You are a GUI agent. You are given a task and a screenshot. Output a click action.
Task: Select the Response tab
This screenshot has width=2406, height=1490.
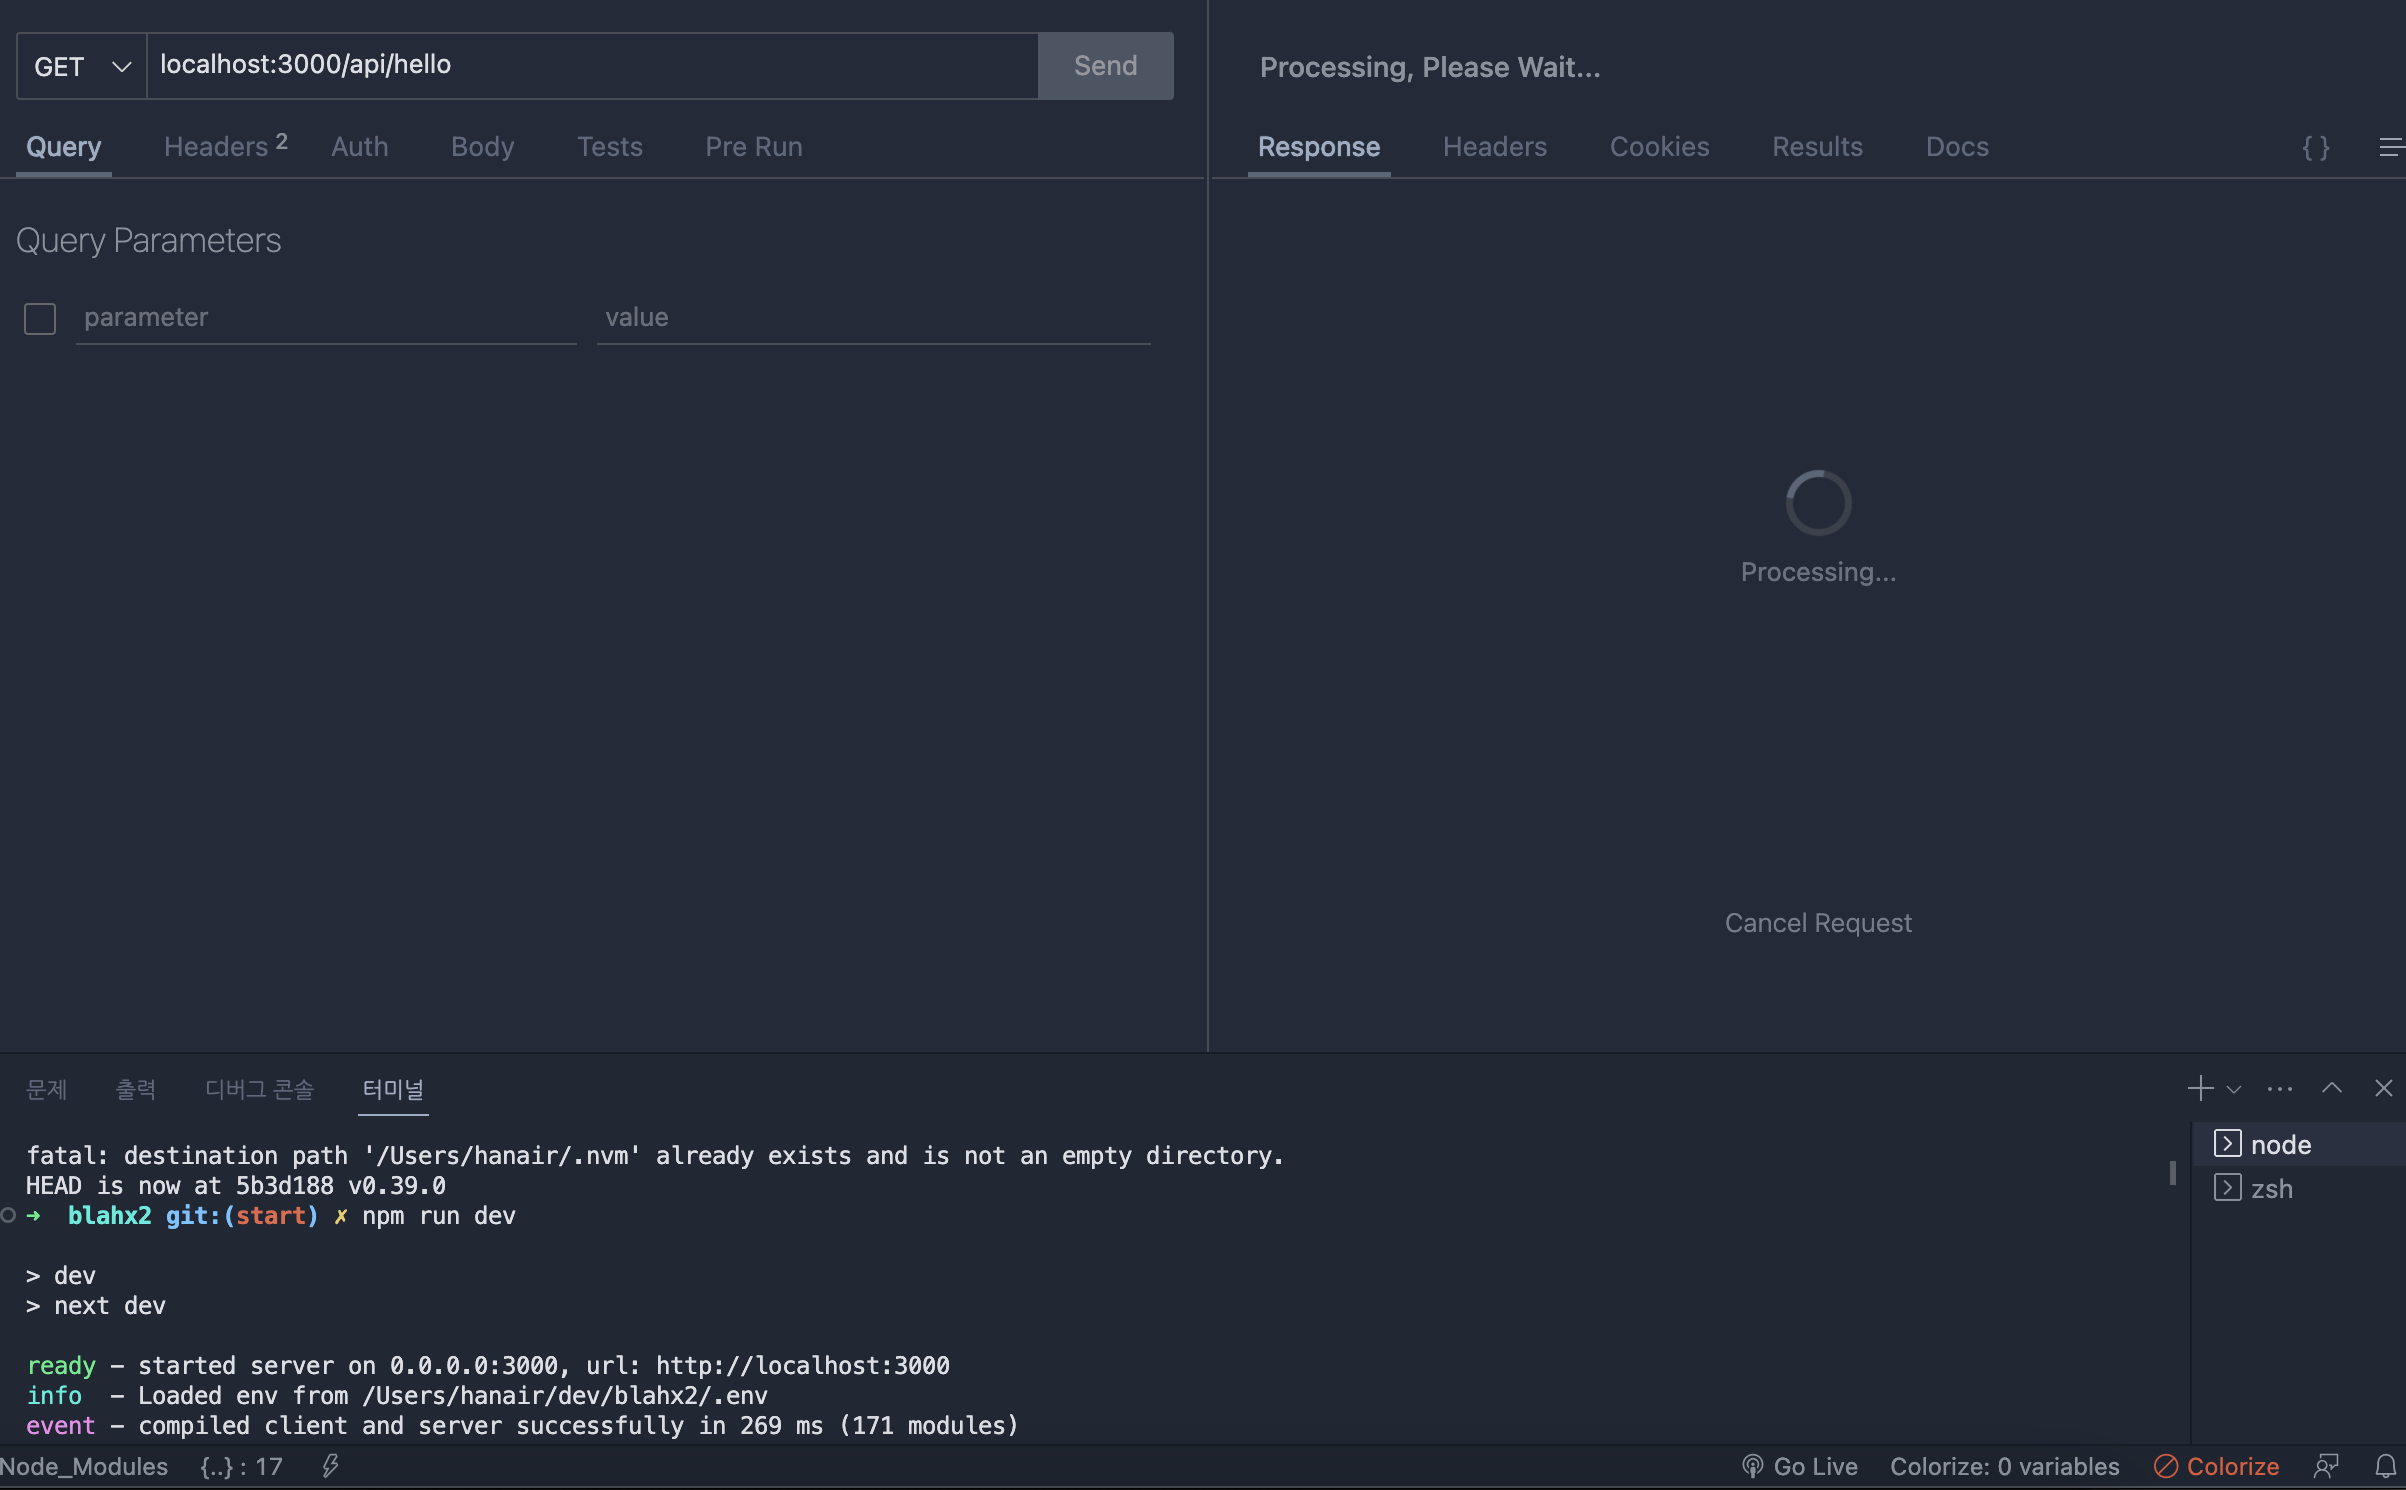(1319, 147)
